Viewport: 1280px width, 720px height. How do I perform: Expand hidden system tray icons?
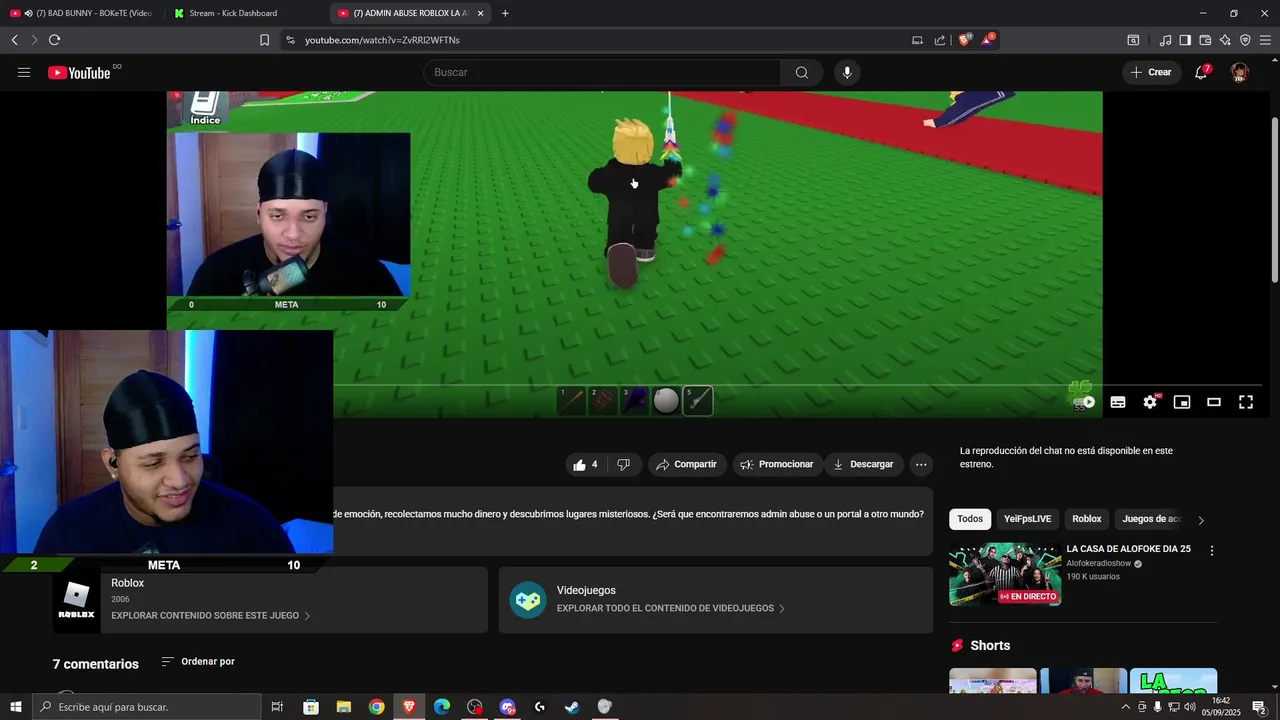(x=1126, y=707)
